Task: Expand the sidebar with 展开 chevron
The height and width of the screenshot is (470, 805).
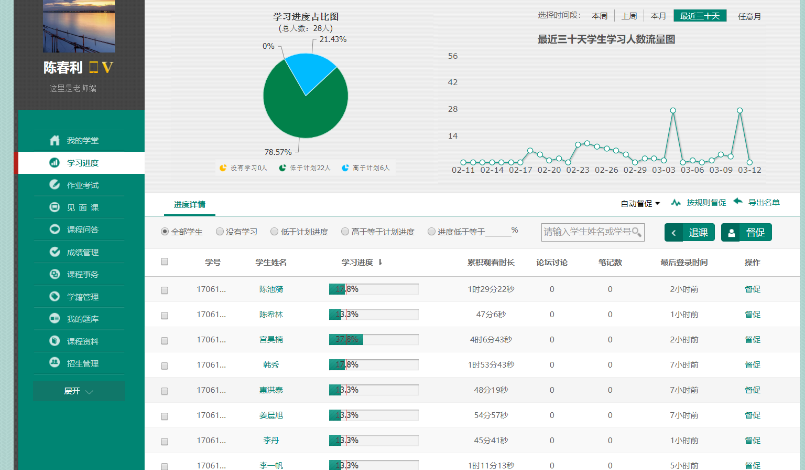Action: [x=89, y=391]
